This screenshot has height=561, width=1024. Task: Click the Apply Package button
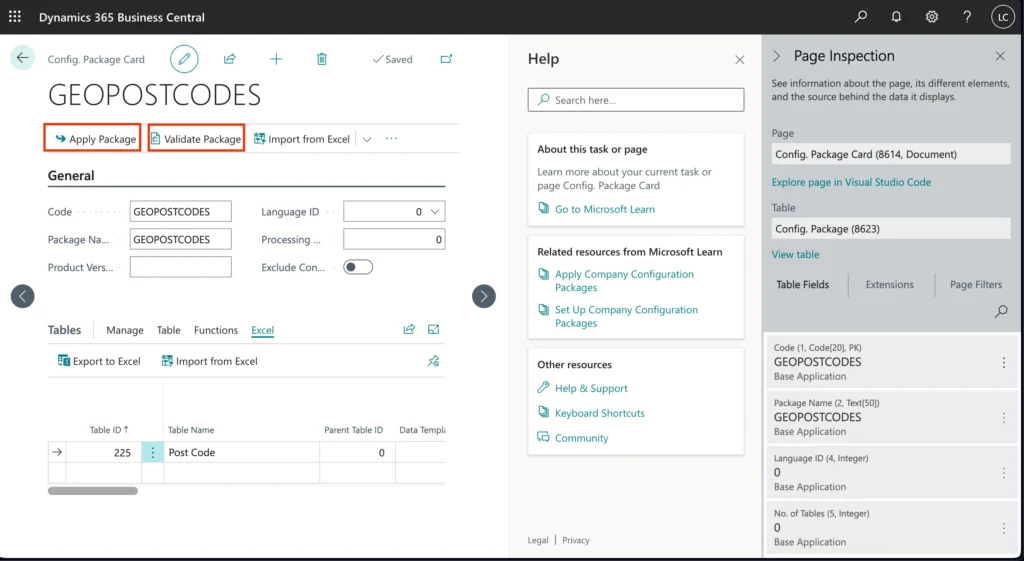click(93, 139)
